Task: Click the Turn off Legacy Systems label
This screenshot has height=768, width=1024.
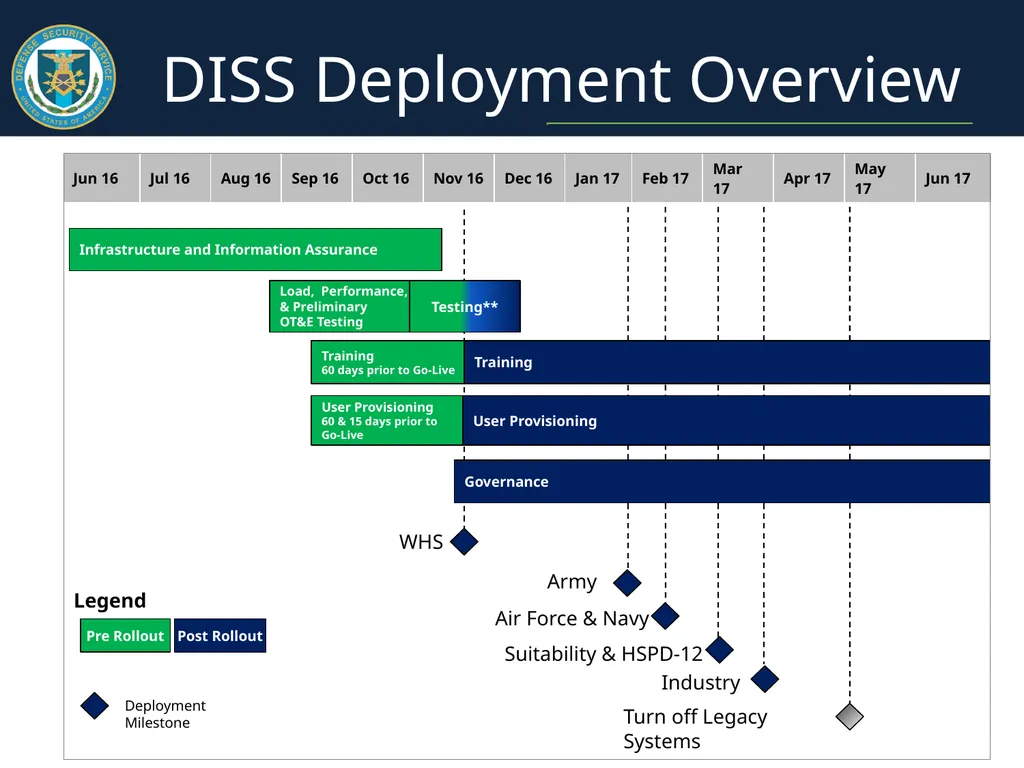Action: [x=695, y=729]
